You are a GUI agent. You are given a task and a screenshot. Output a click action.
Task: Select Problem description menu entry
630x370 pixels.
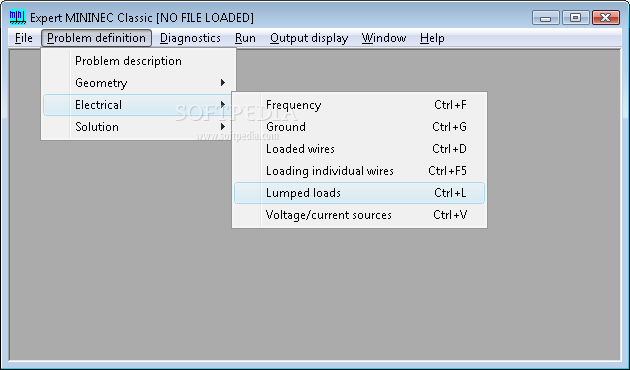click(139, 61)
